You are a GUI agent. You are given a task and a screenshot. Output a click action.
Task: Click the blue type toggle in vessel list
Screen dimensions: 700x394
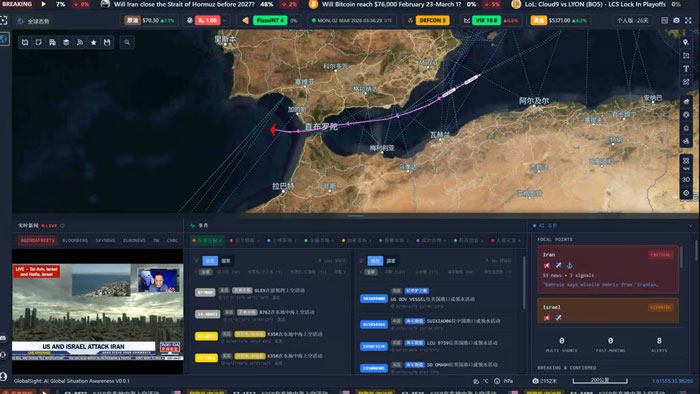coord(375,261)
